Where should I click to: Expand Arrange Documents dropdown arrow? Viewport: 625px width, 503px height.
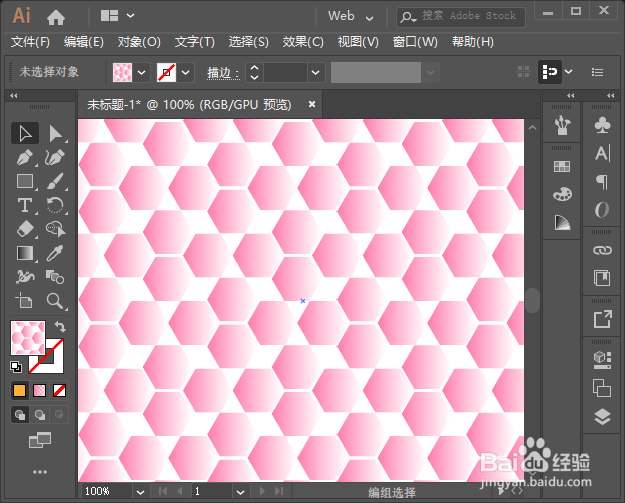tap(130, 16)
